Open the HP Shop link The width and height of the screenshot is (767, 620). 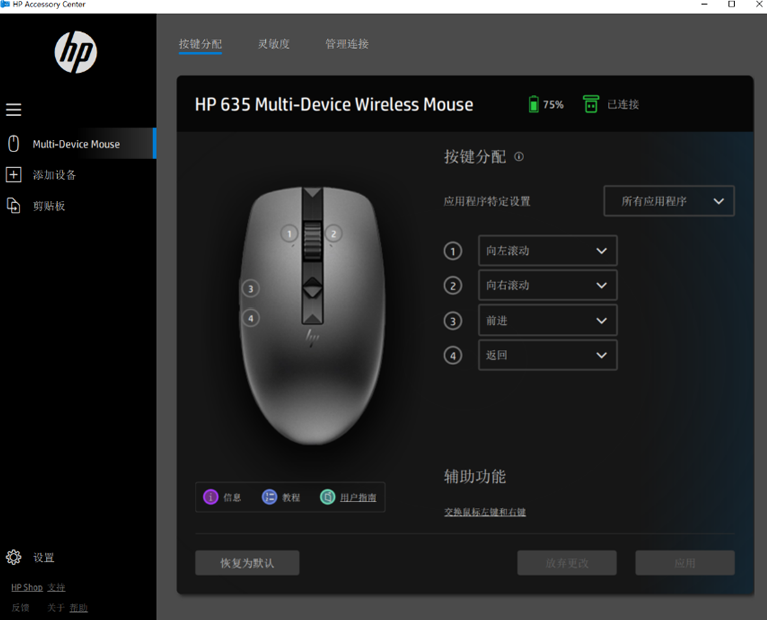pyautogui.click(x=27, y=587)
